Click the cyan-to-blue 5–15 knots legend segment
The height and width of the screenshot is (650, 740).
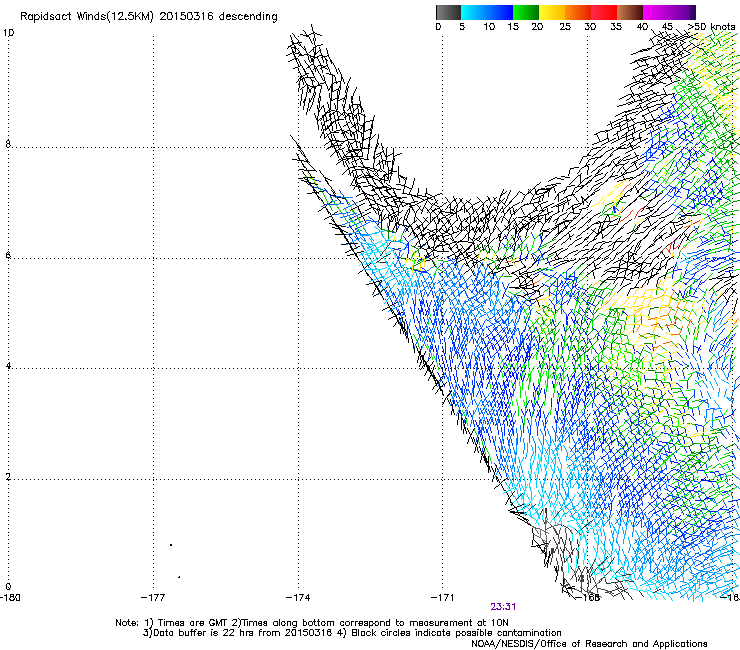(x=487, y=12)
